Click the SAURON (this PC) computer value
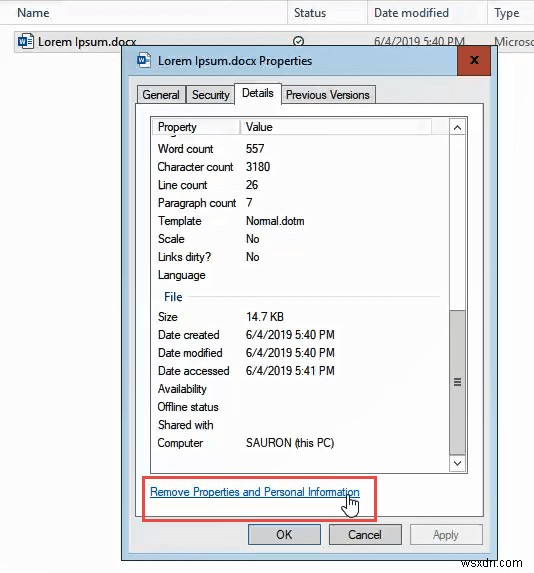Screen dimensions: 534x573 tap(290, 443)
